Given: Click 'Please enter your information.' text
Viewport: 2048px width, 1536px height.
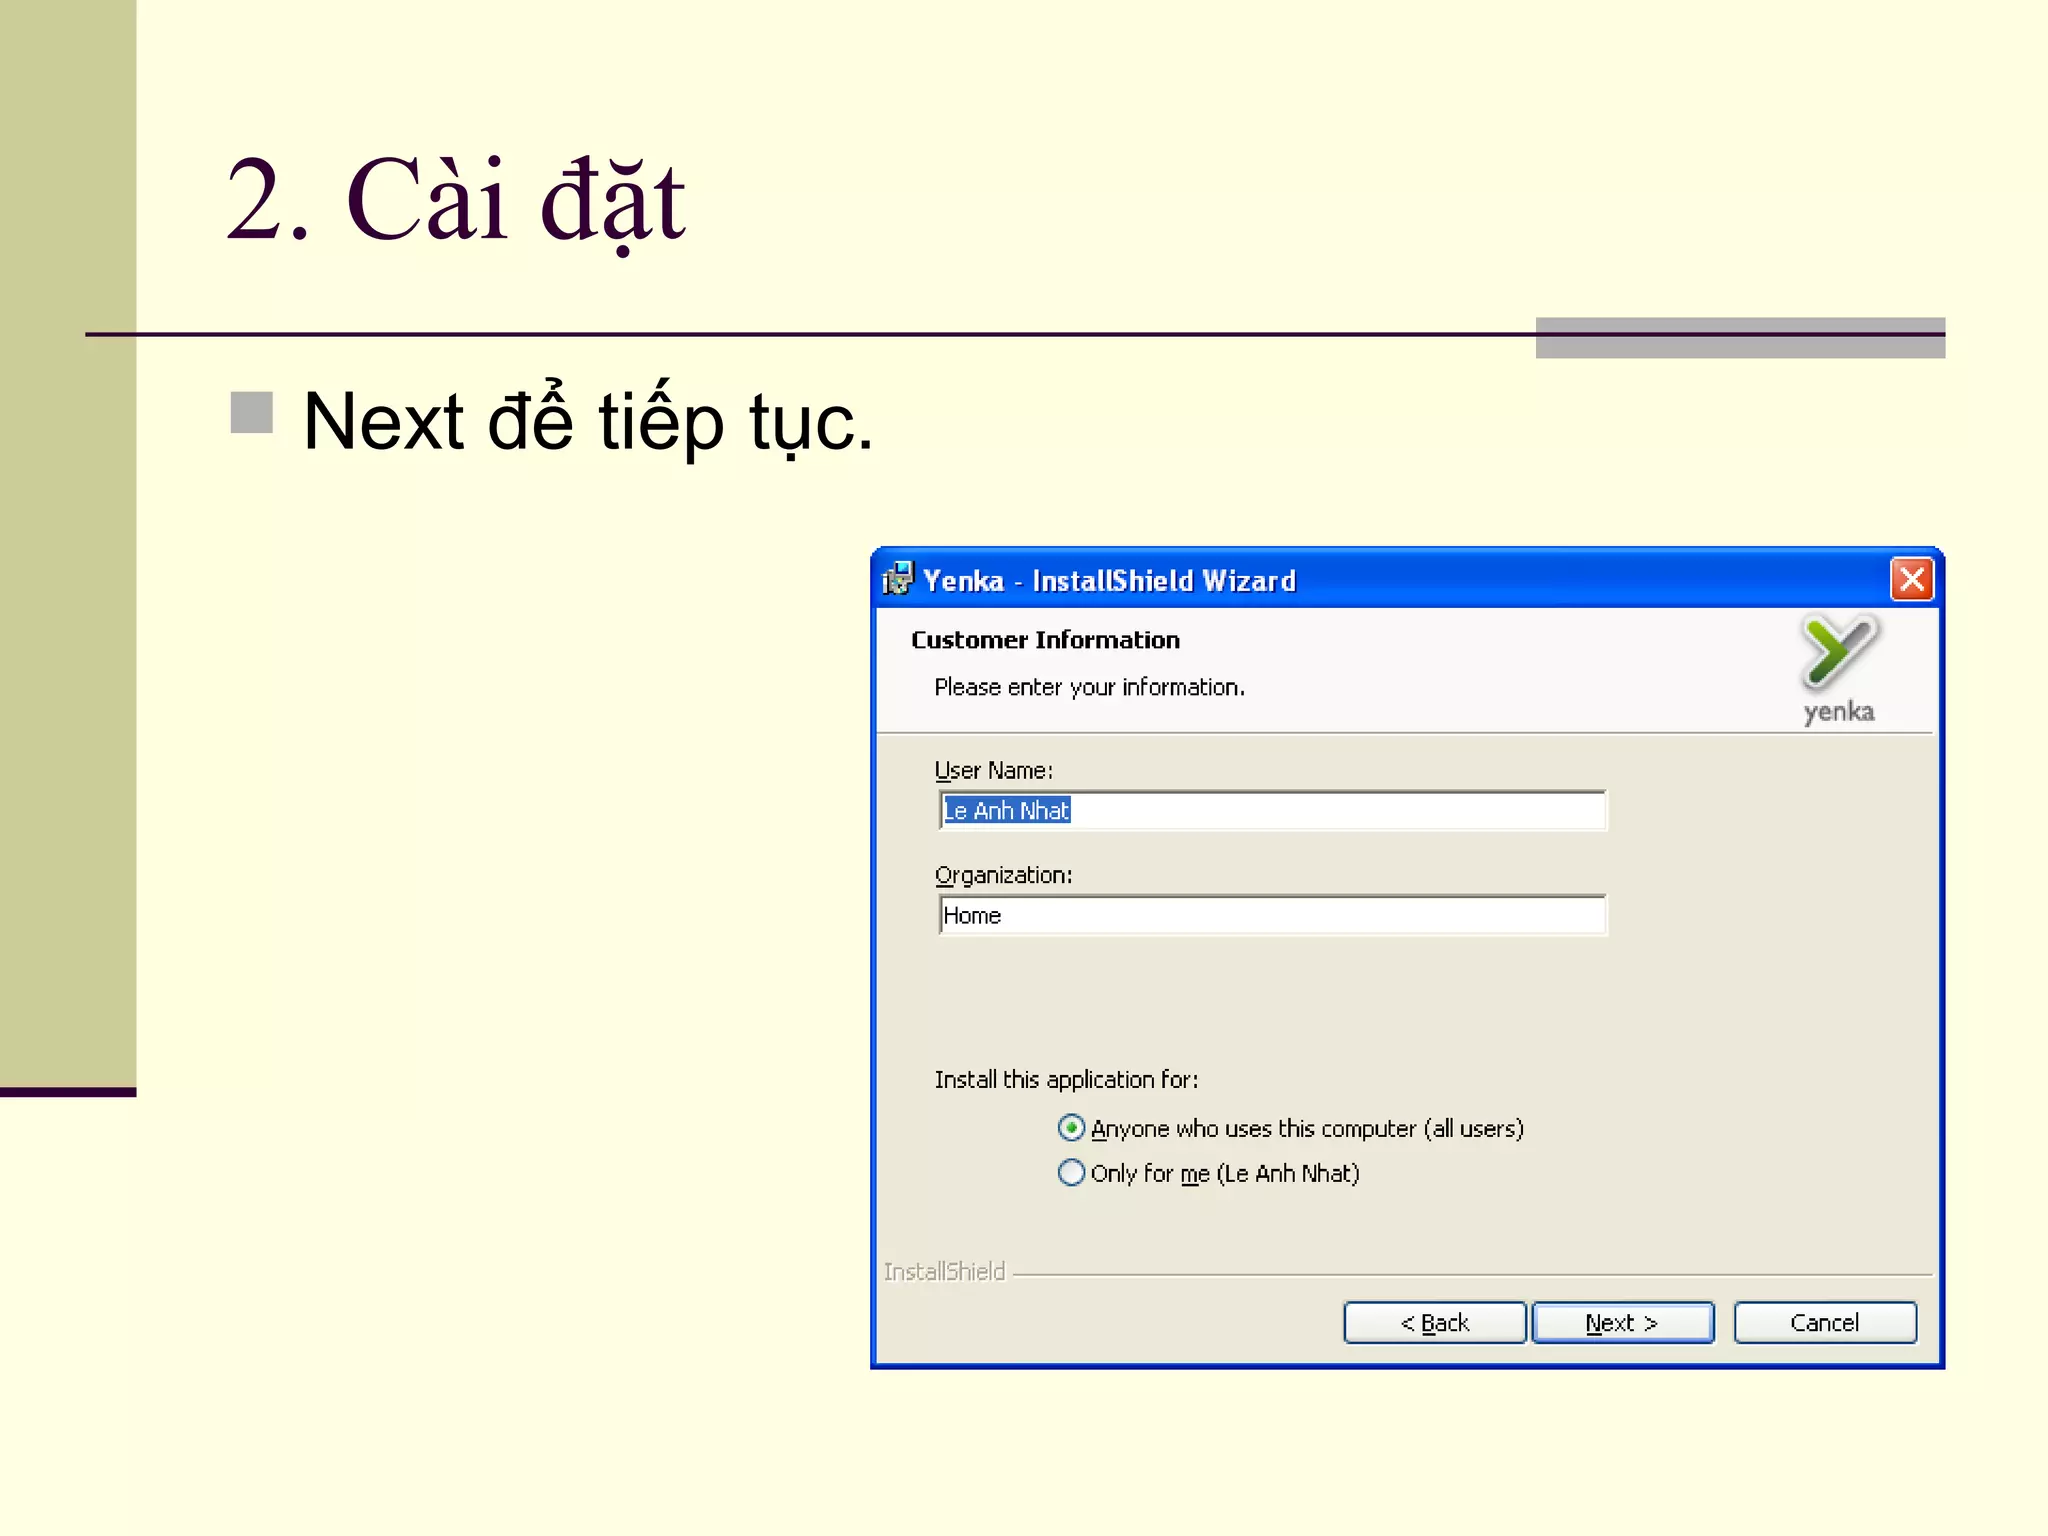Looking at the screenshot, I should tap(1089, 687).
